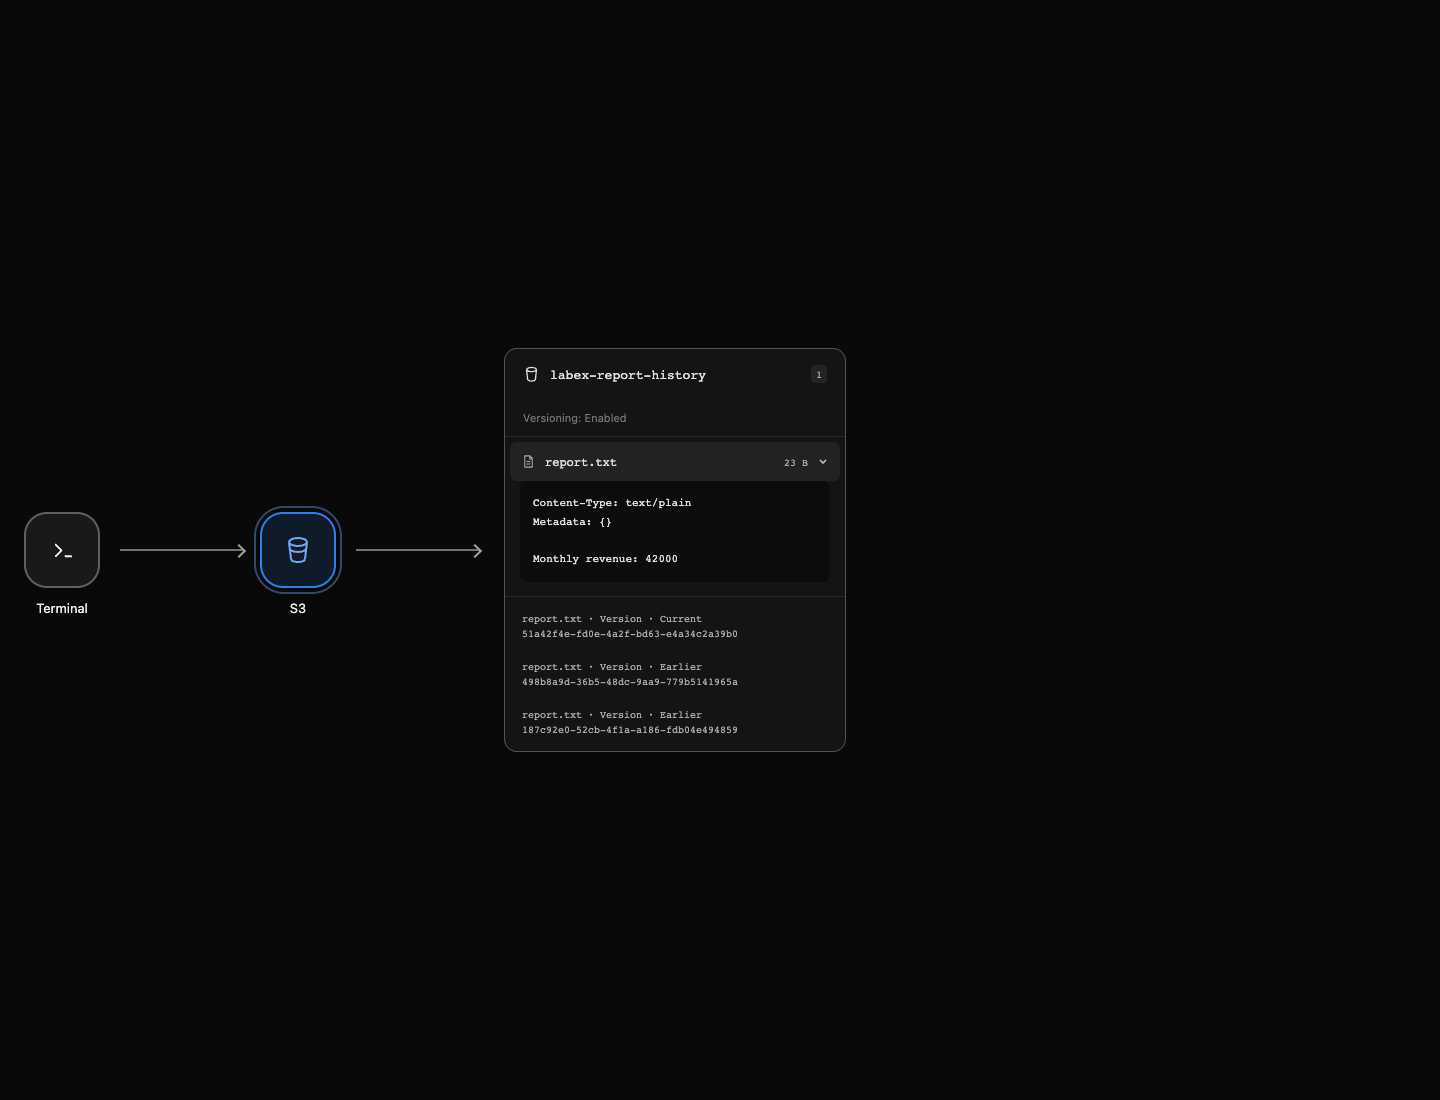This screenshot has height=1100, width=1440.
Task: Click the file icon next to report.txt
Action: coord(529,462)
